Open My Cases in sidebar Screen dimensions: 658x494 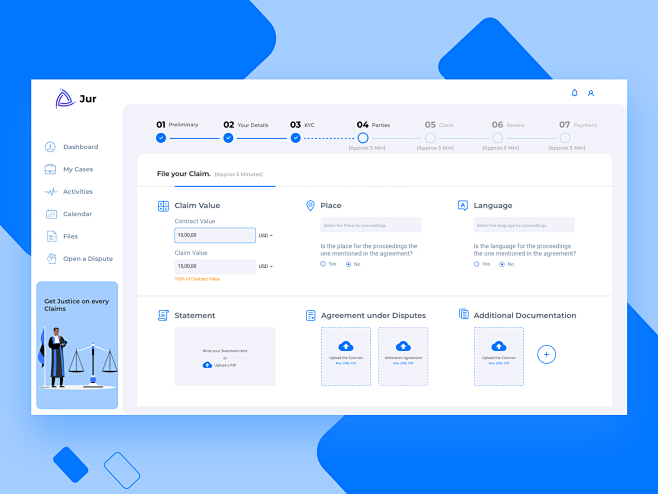pos(78,169)
